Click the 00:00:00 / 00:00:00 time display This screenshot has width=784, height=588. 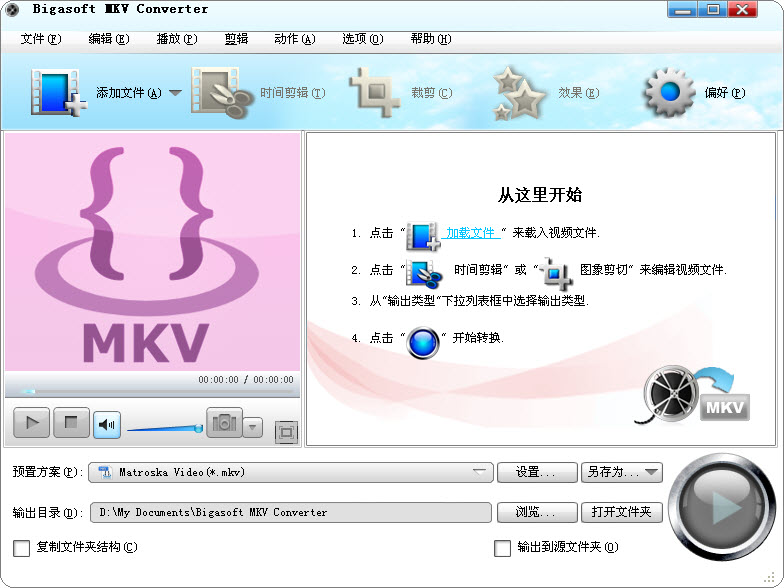click(x=246, y=380)
